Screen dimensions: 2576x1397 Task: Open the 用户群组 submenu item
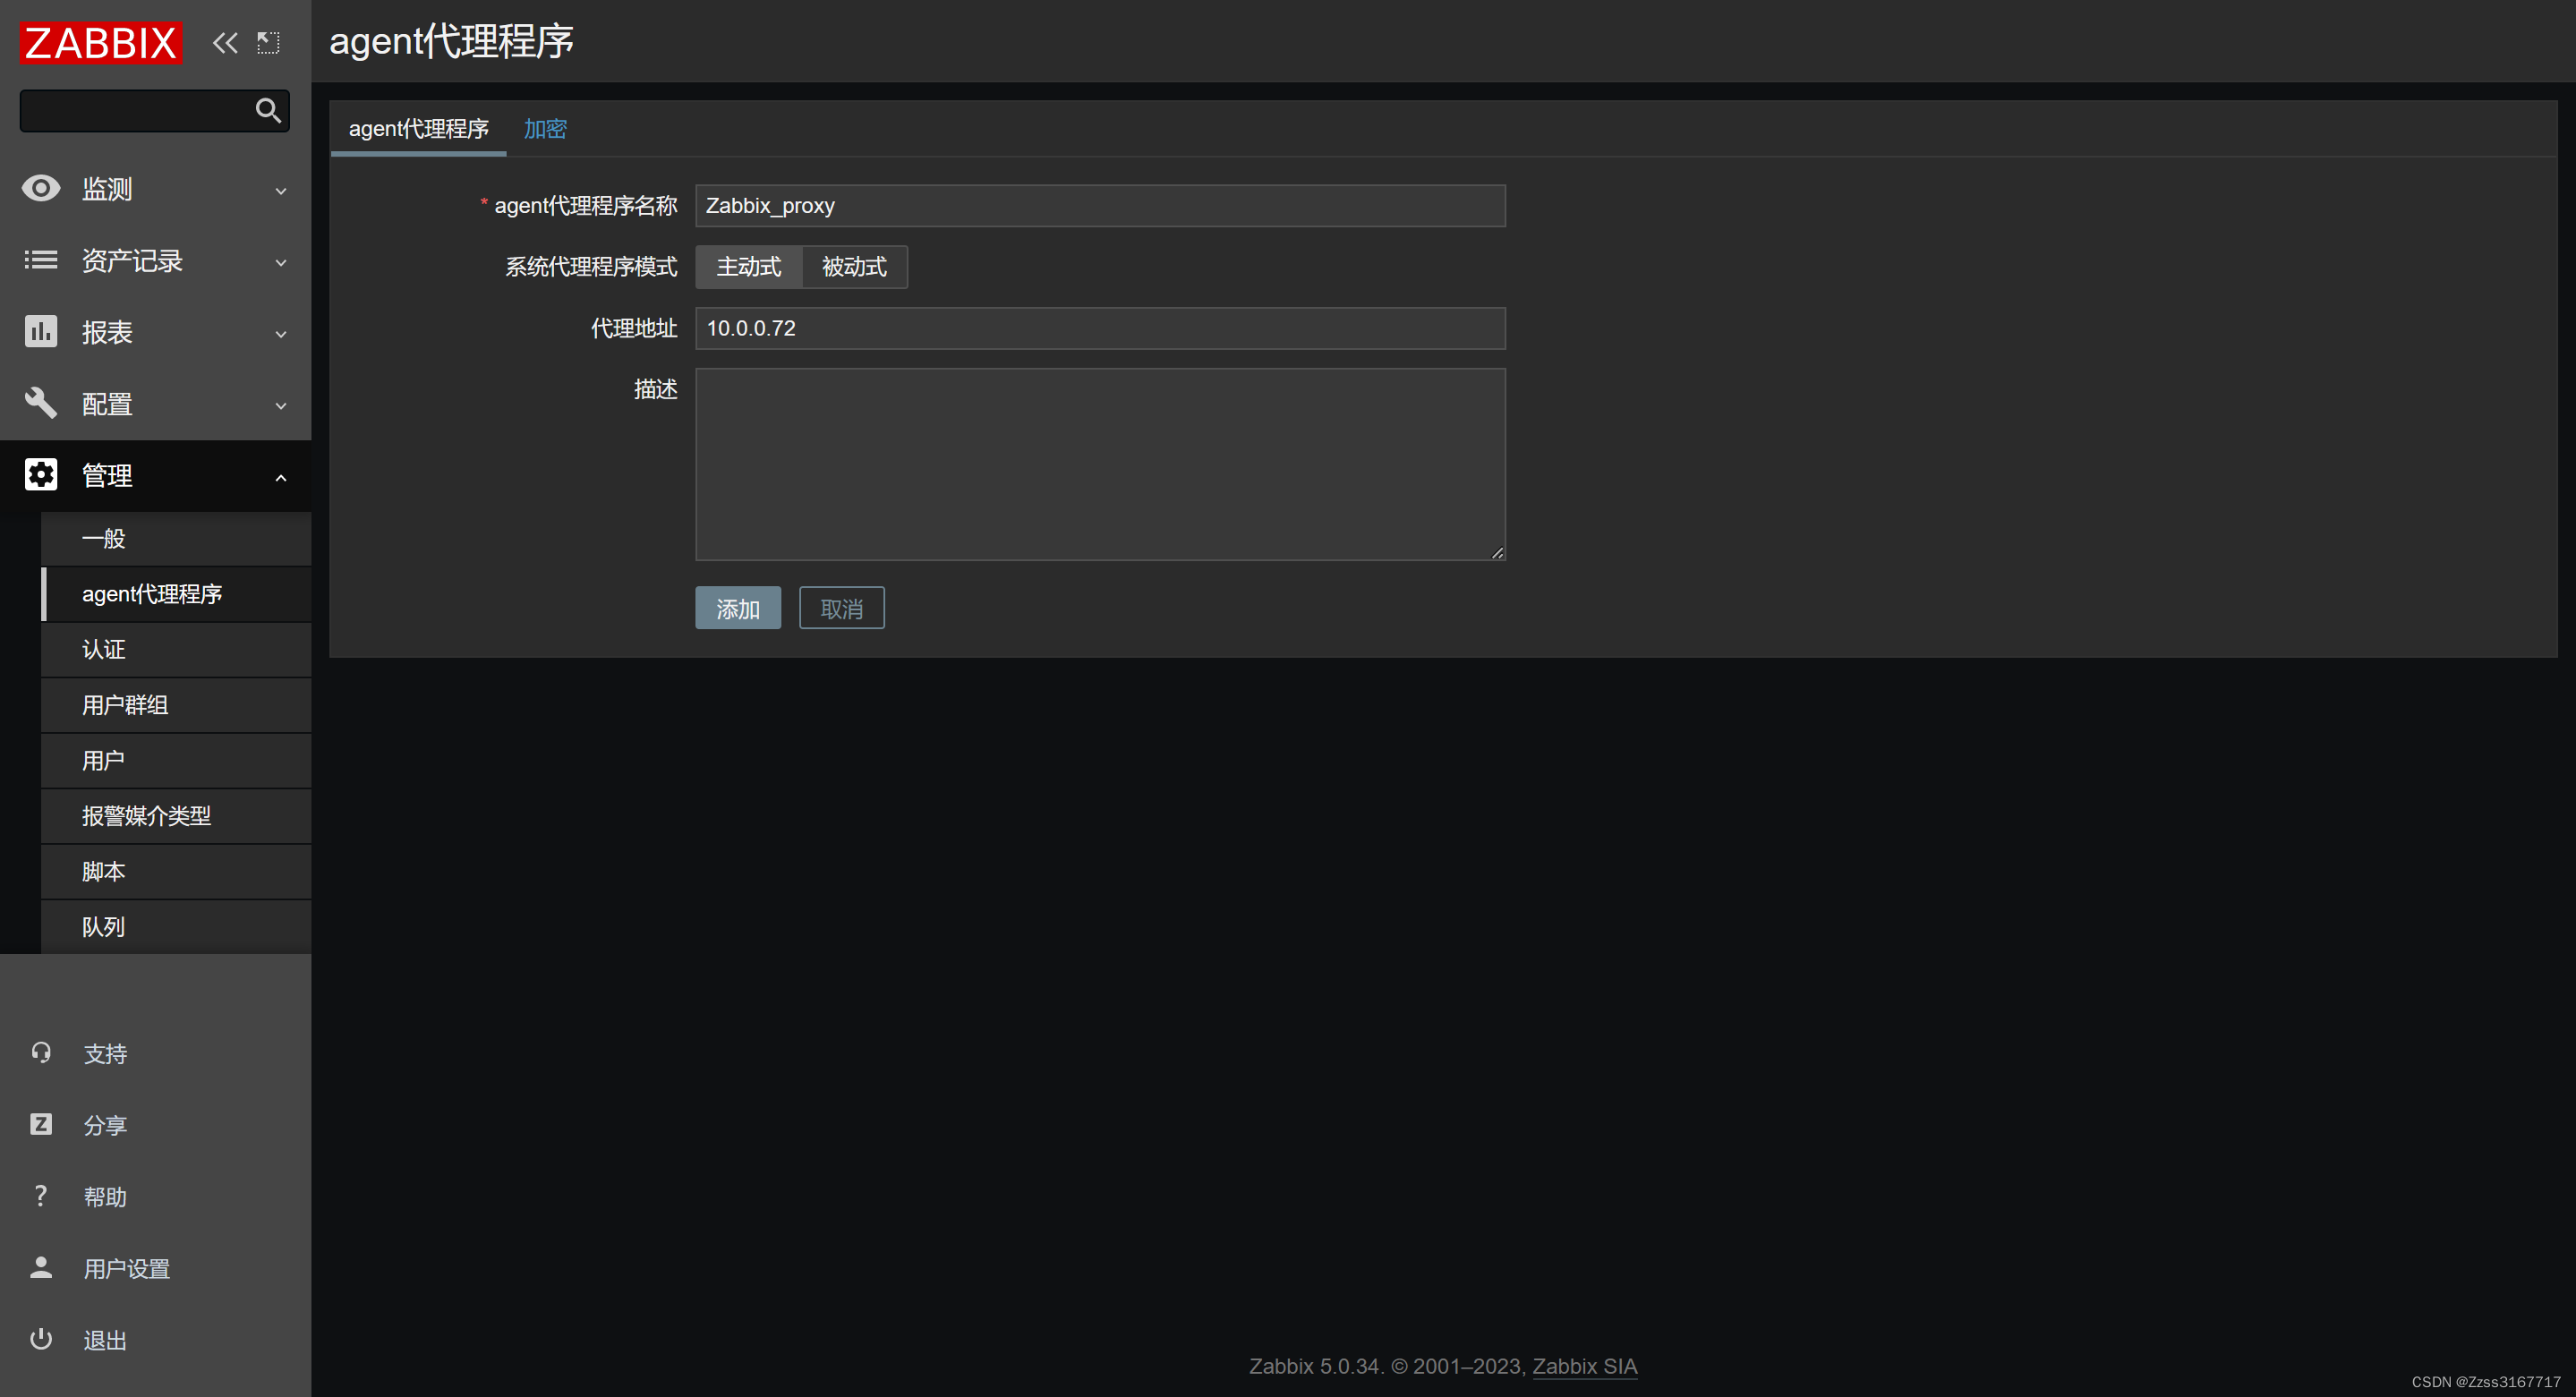click(x=176, y=705)
